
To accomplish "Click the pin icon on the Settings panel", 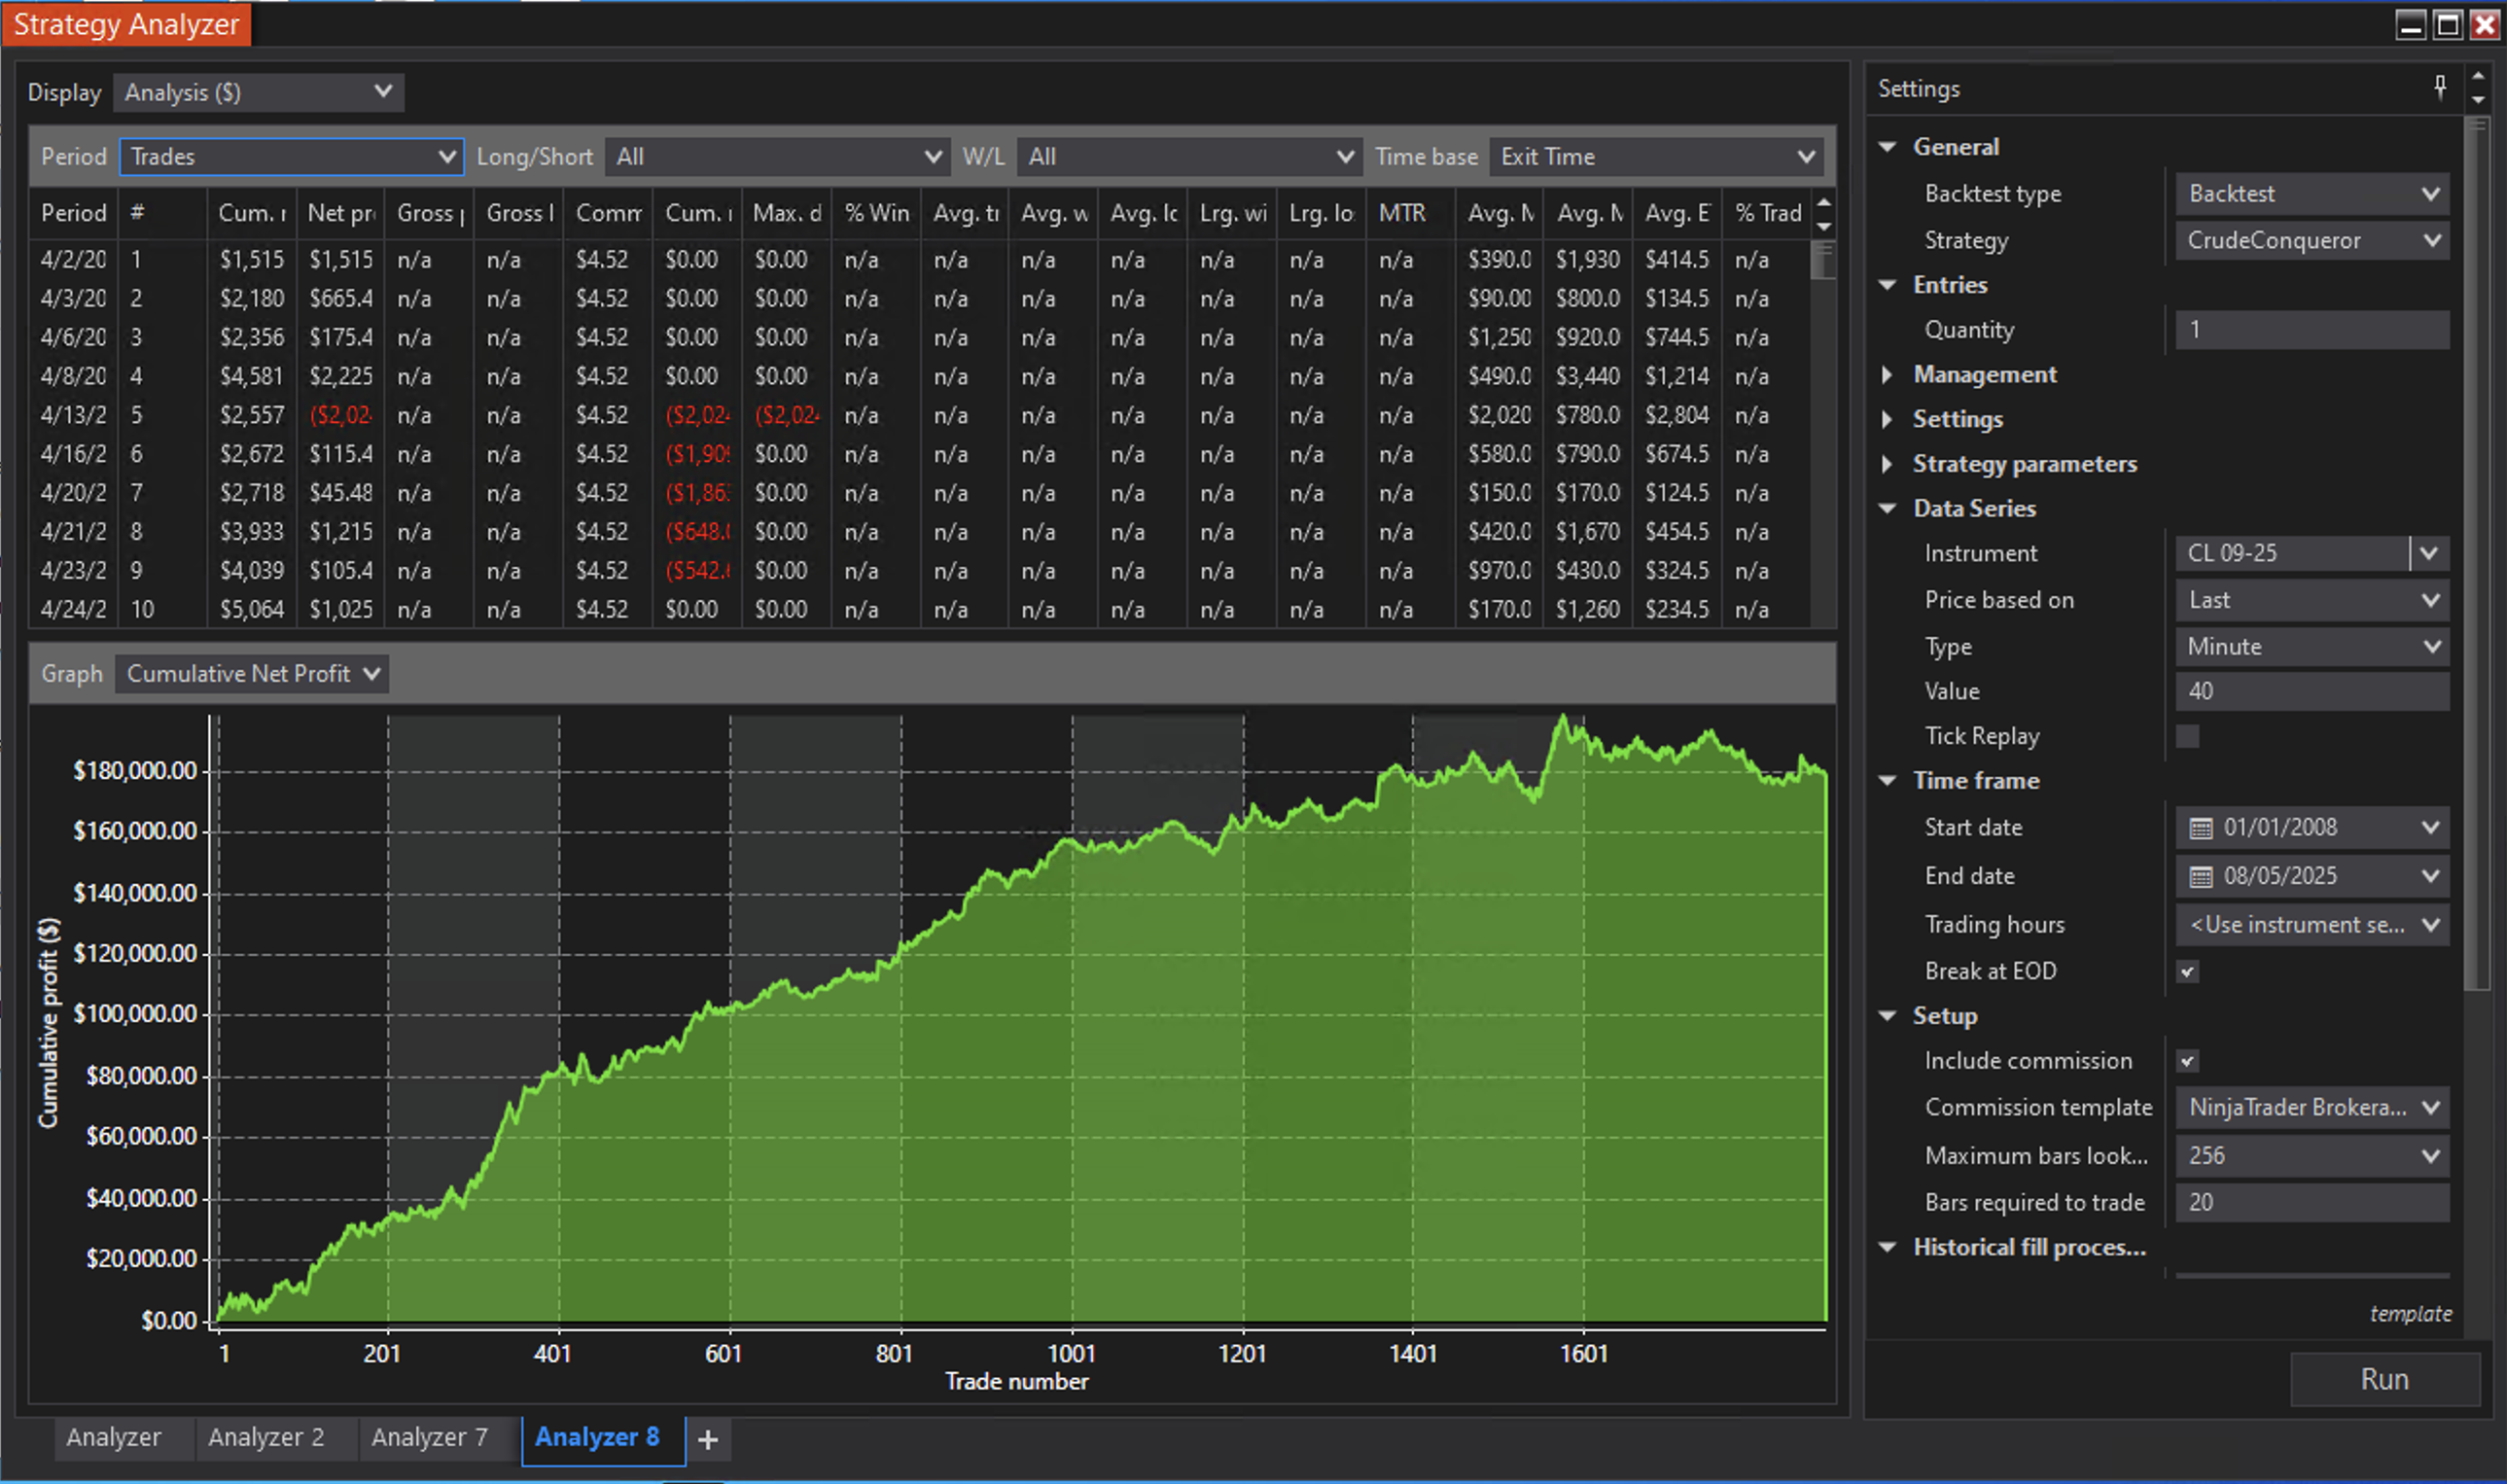I will 2440,88.
